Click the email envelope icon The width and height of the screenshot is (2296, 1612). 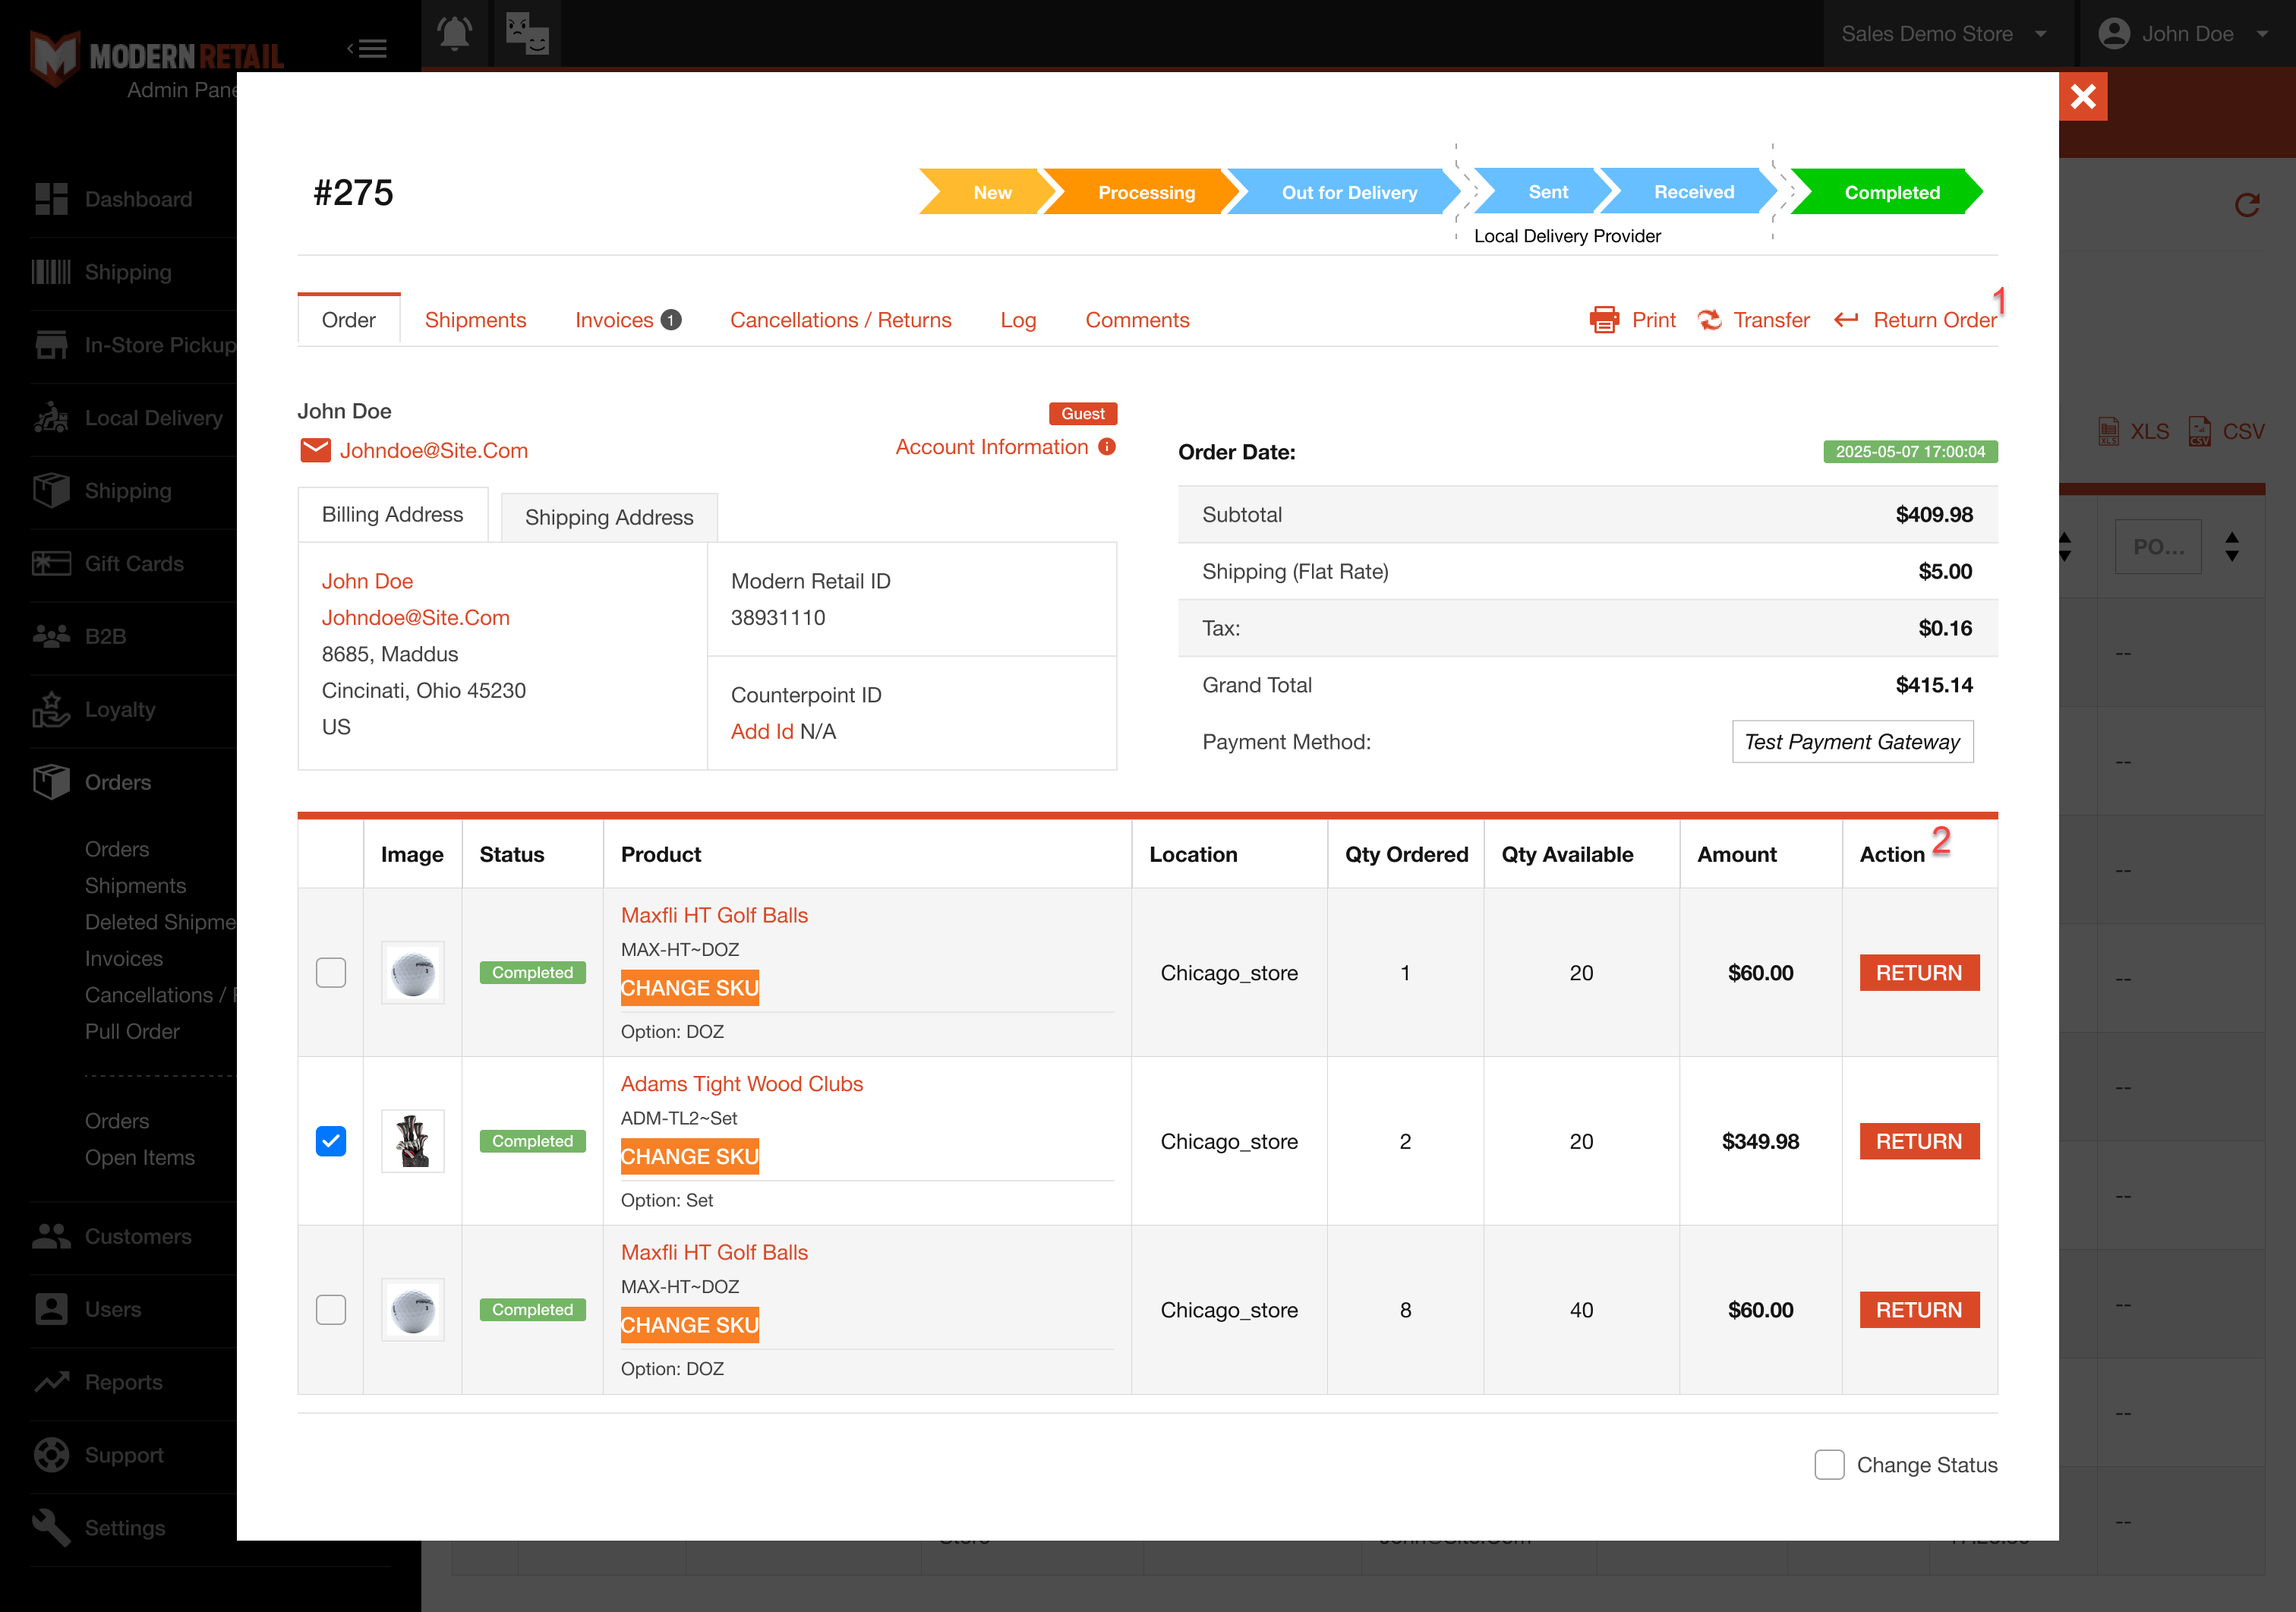[x=315, y=450]
